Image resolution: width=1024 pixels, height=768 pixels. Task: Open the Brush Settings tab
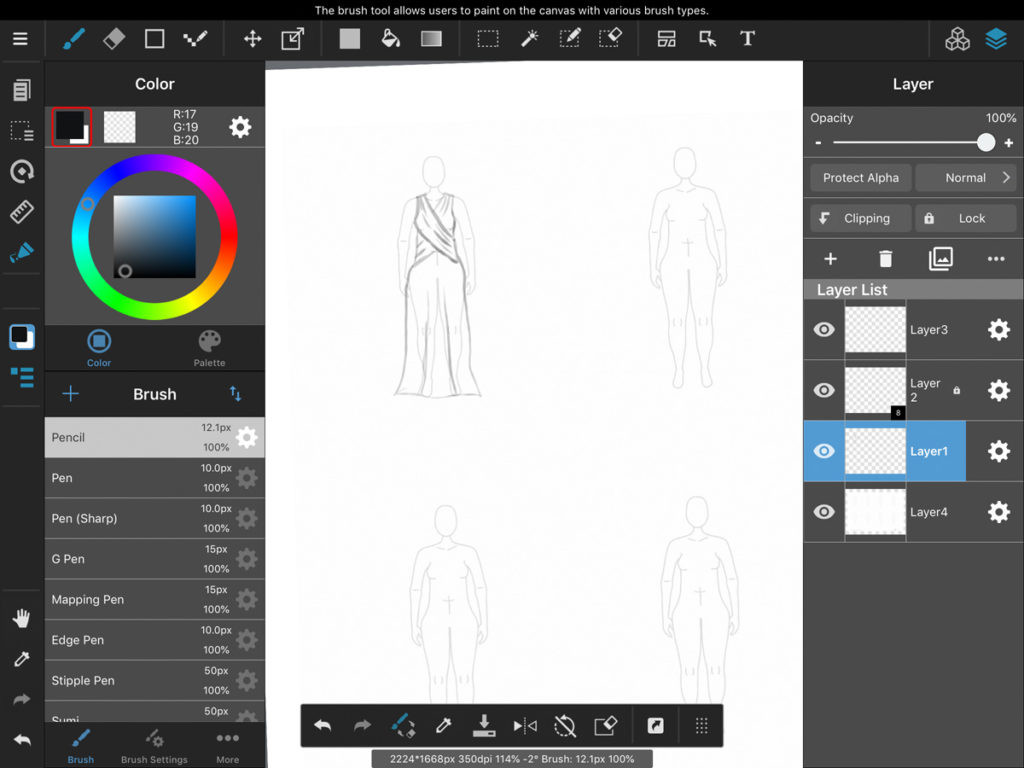pos(154,746)
